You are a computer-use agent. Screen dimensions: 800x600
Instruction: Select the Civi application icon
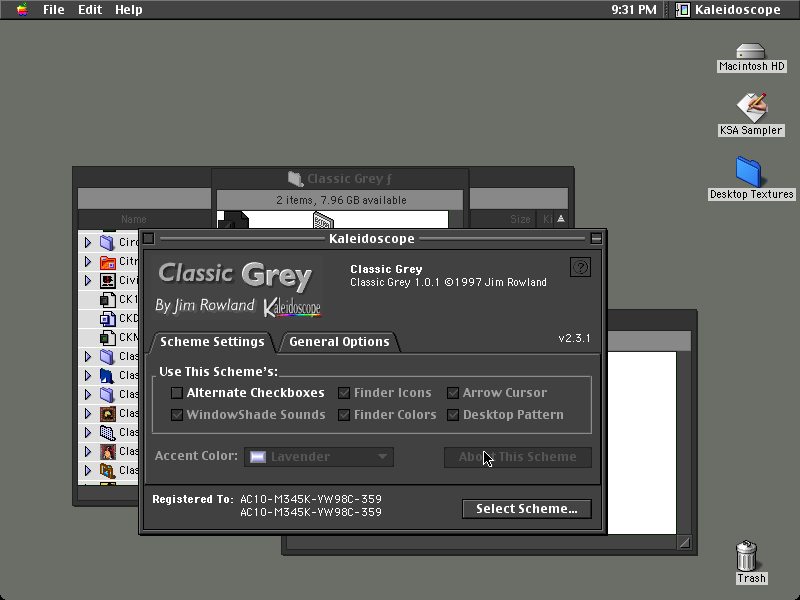[x=107, y=280]
